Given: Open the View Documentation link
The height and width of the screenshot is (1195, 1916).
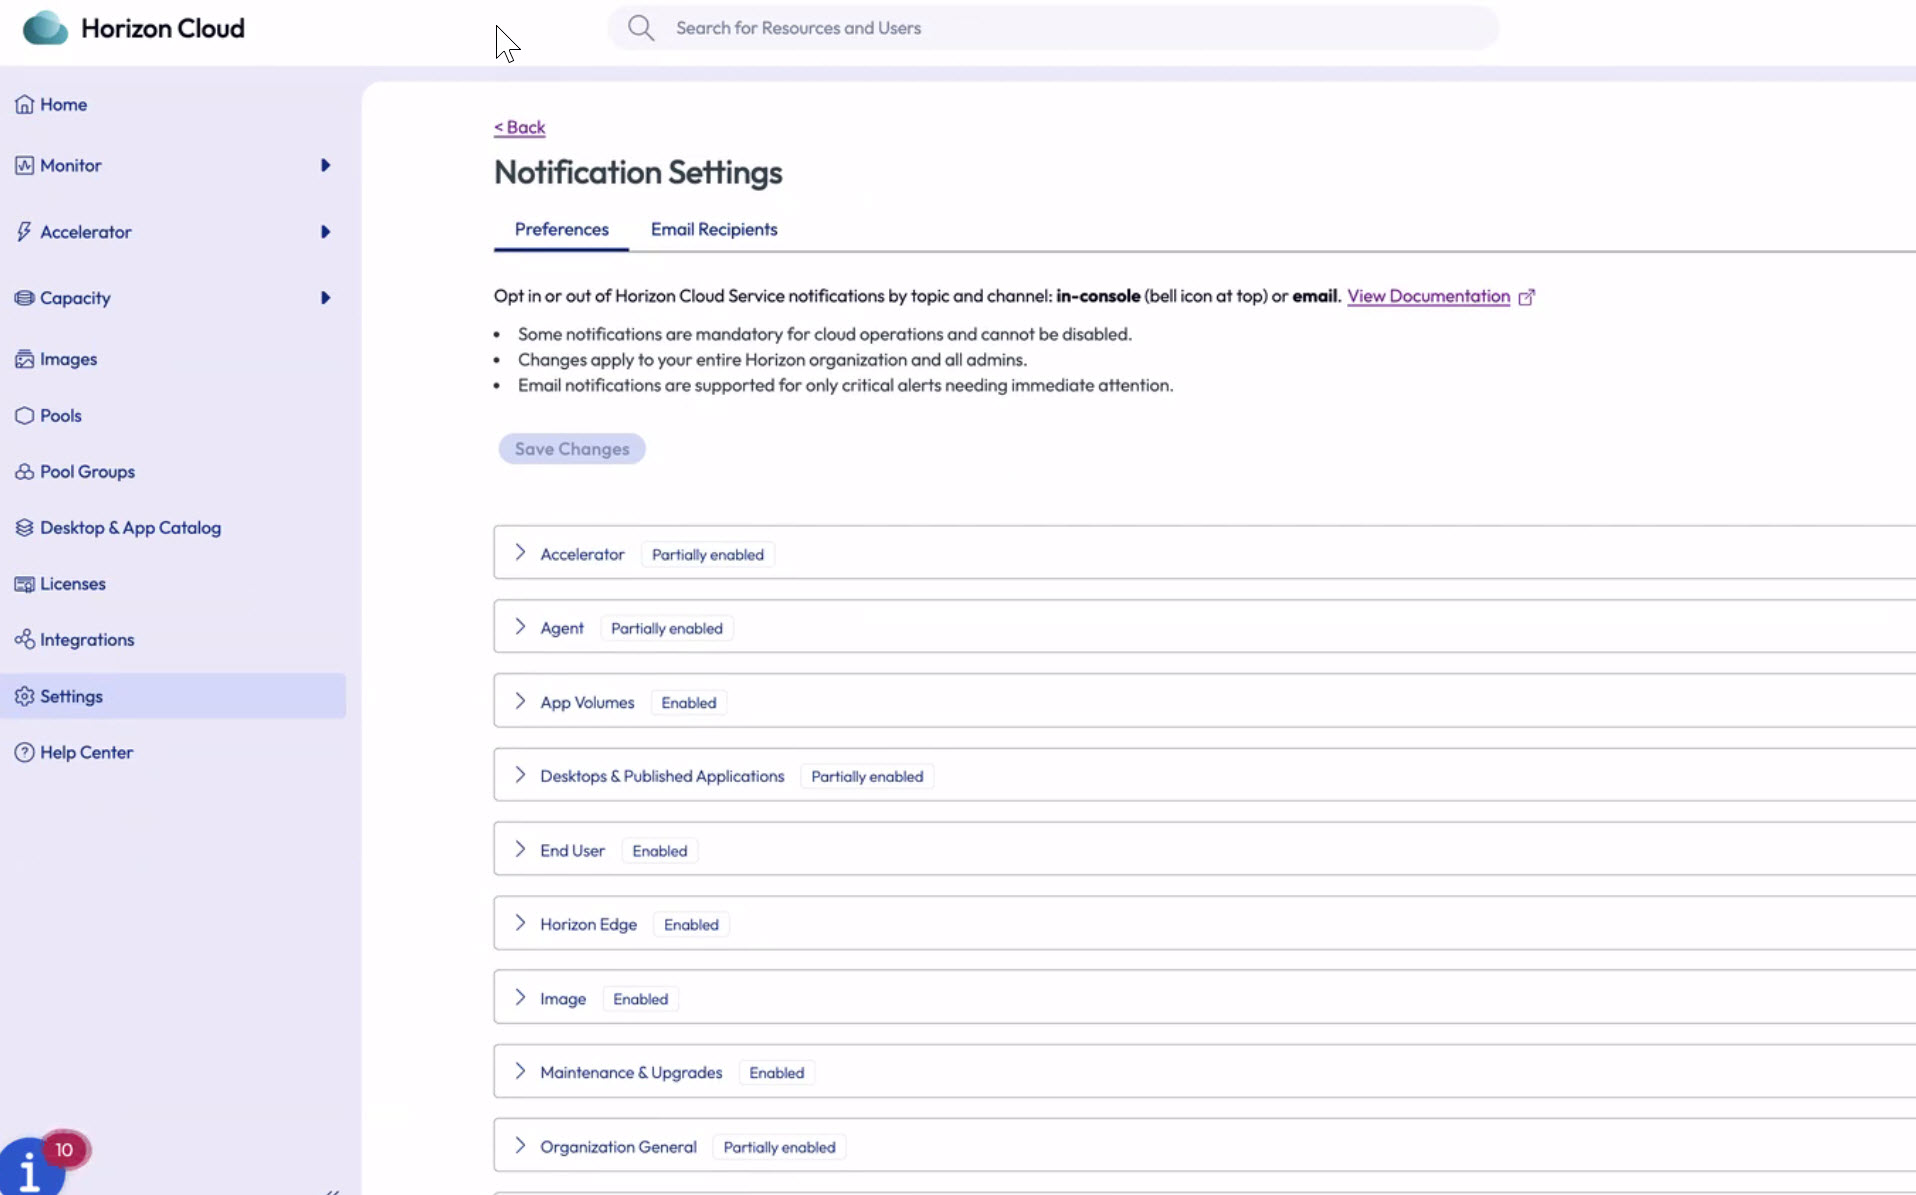Looking at the screenshot, I should click(x=1428, y=296).
